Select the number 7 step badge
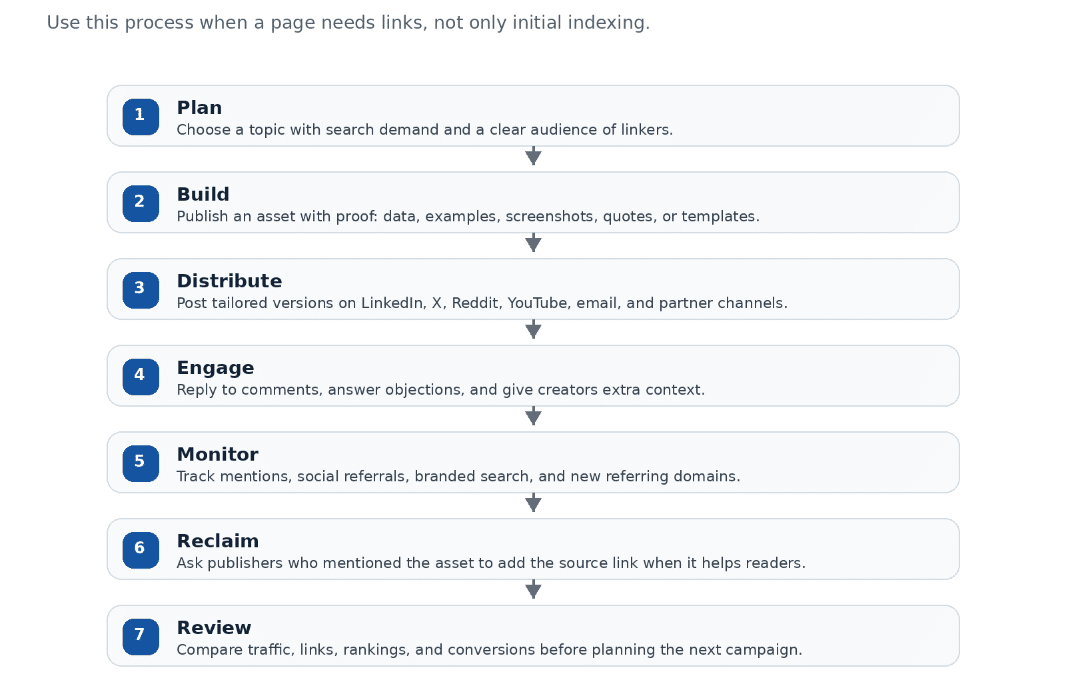This screenshot has width=1066, height=675. (140, 636)
